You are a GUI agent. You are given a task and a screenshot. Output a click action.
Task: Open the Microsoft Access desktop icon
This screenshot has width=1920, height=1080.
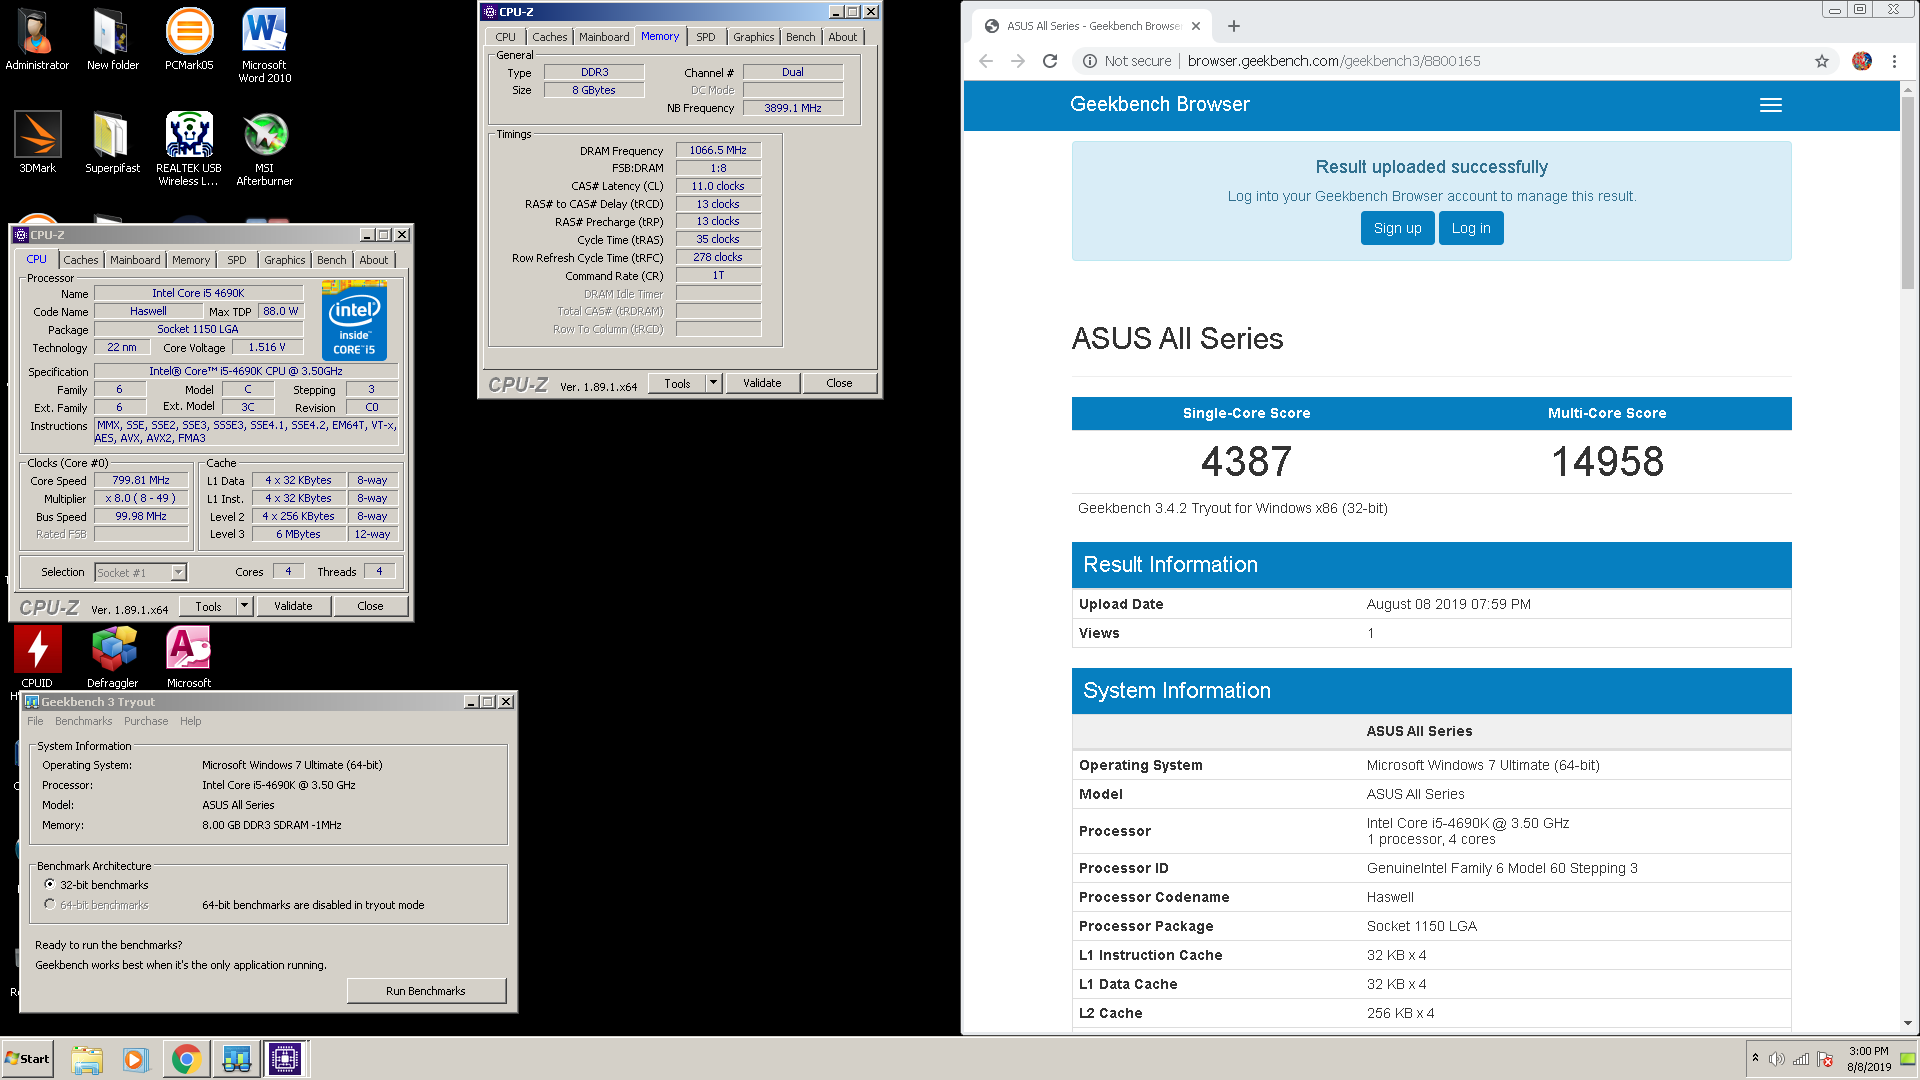pos(189,657)
